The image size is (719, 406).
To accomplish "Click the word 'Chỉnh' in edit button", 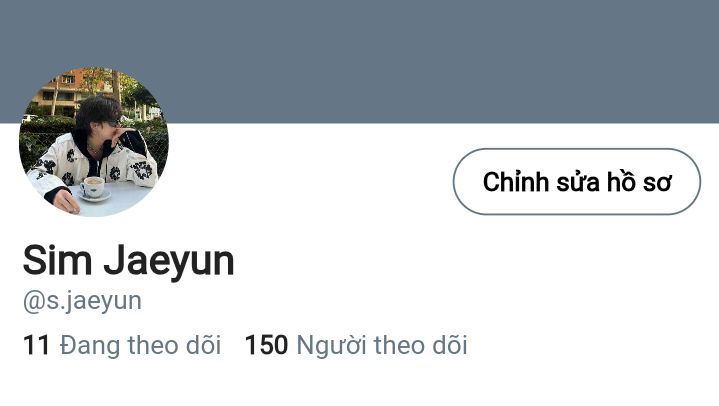I will (x=515, y=182).
